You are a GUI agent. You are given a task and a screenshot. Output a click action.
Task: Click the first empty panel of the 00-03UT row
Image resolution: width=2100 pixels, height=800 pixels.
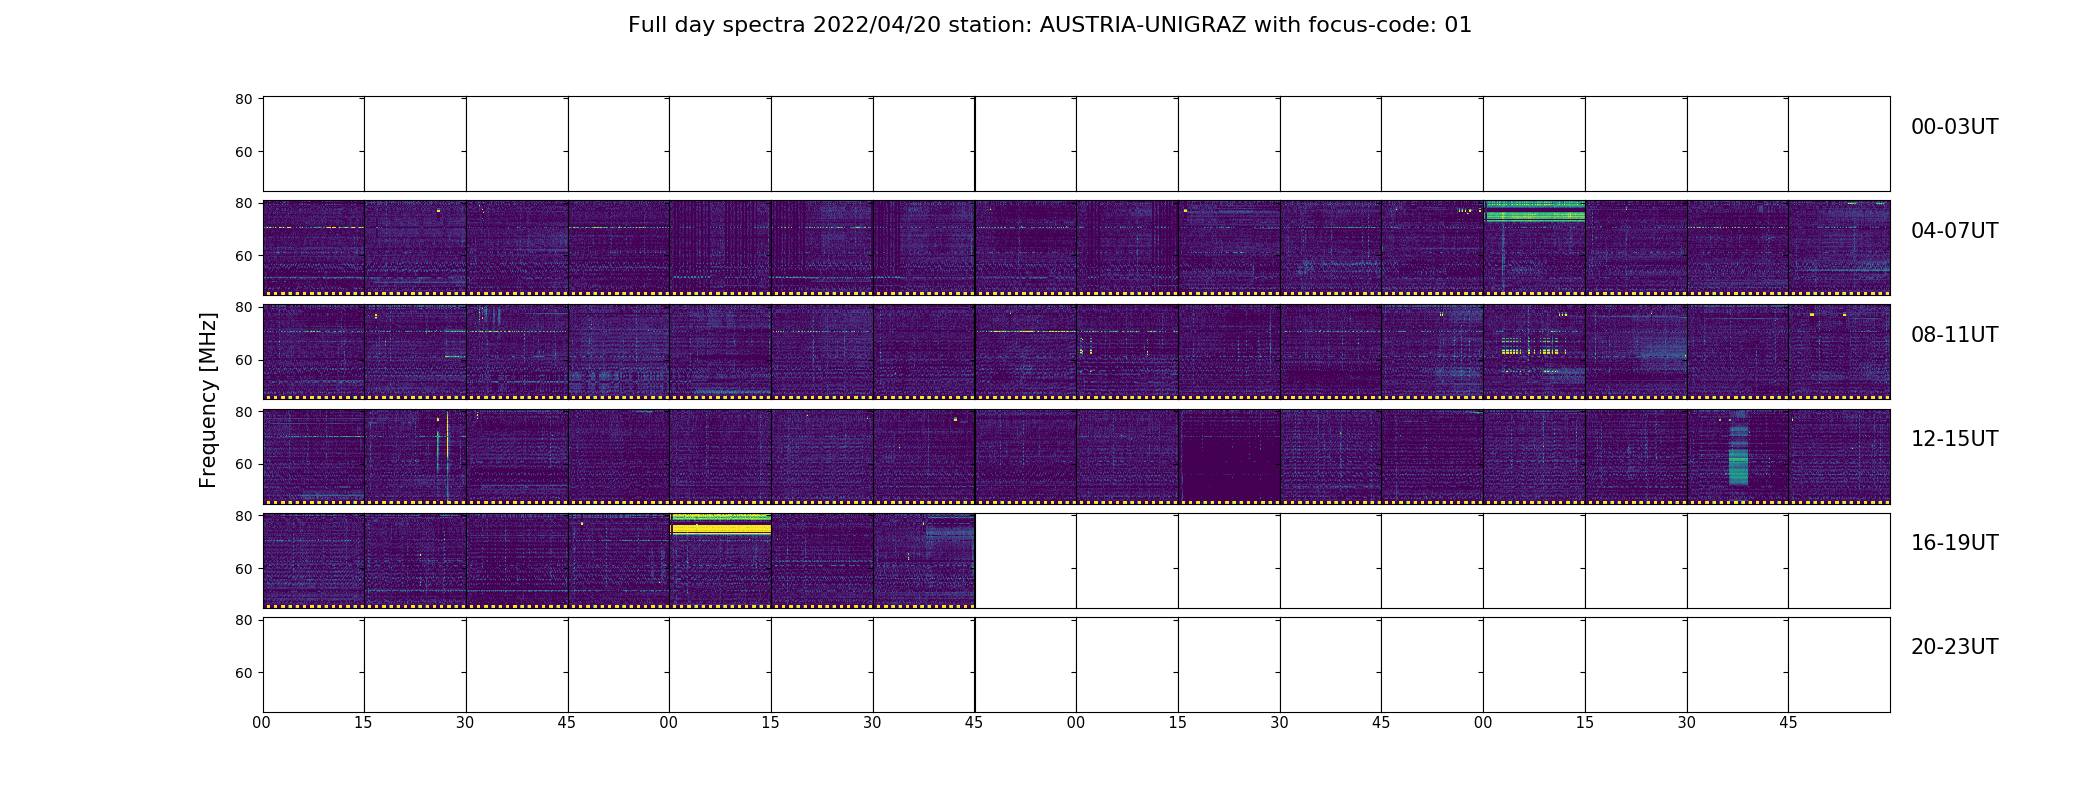314,144
